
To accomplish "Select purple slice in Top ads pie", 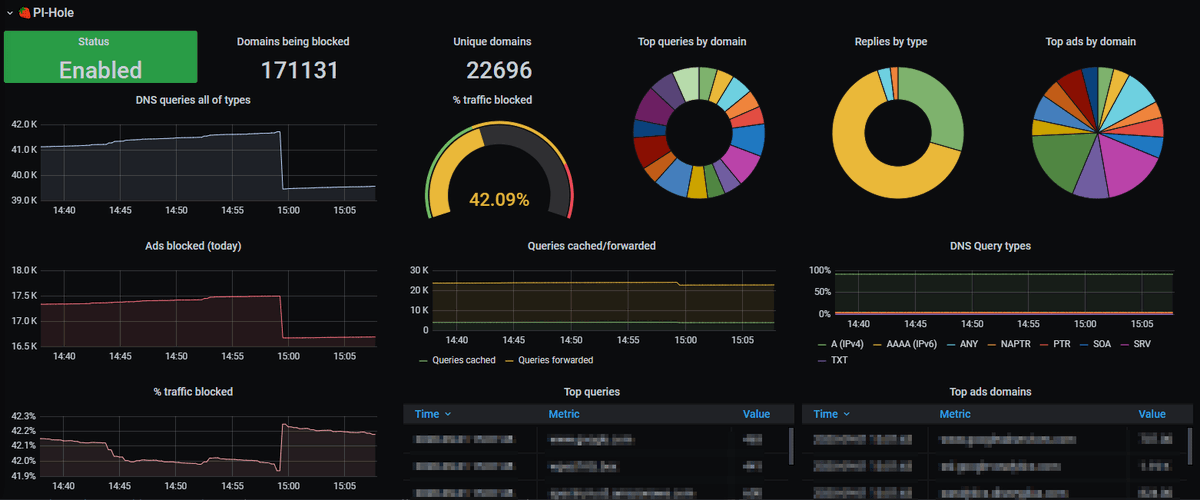I will [1092, 180].
